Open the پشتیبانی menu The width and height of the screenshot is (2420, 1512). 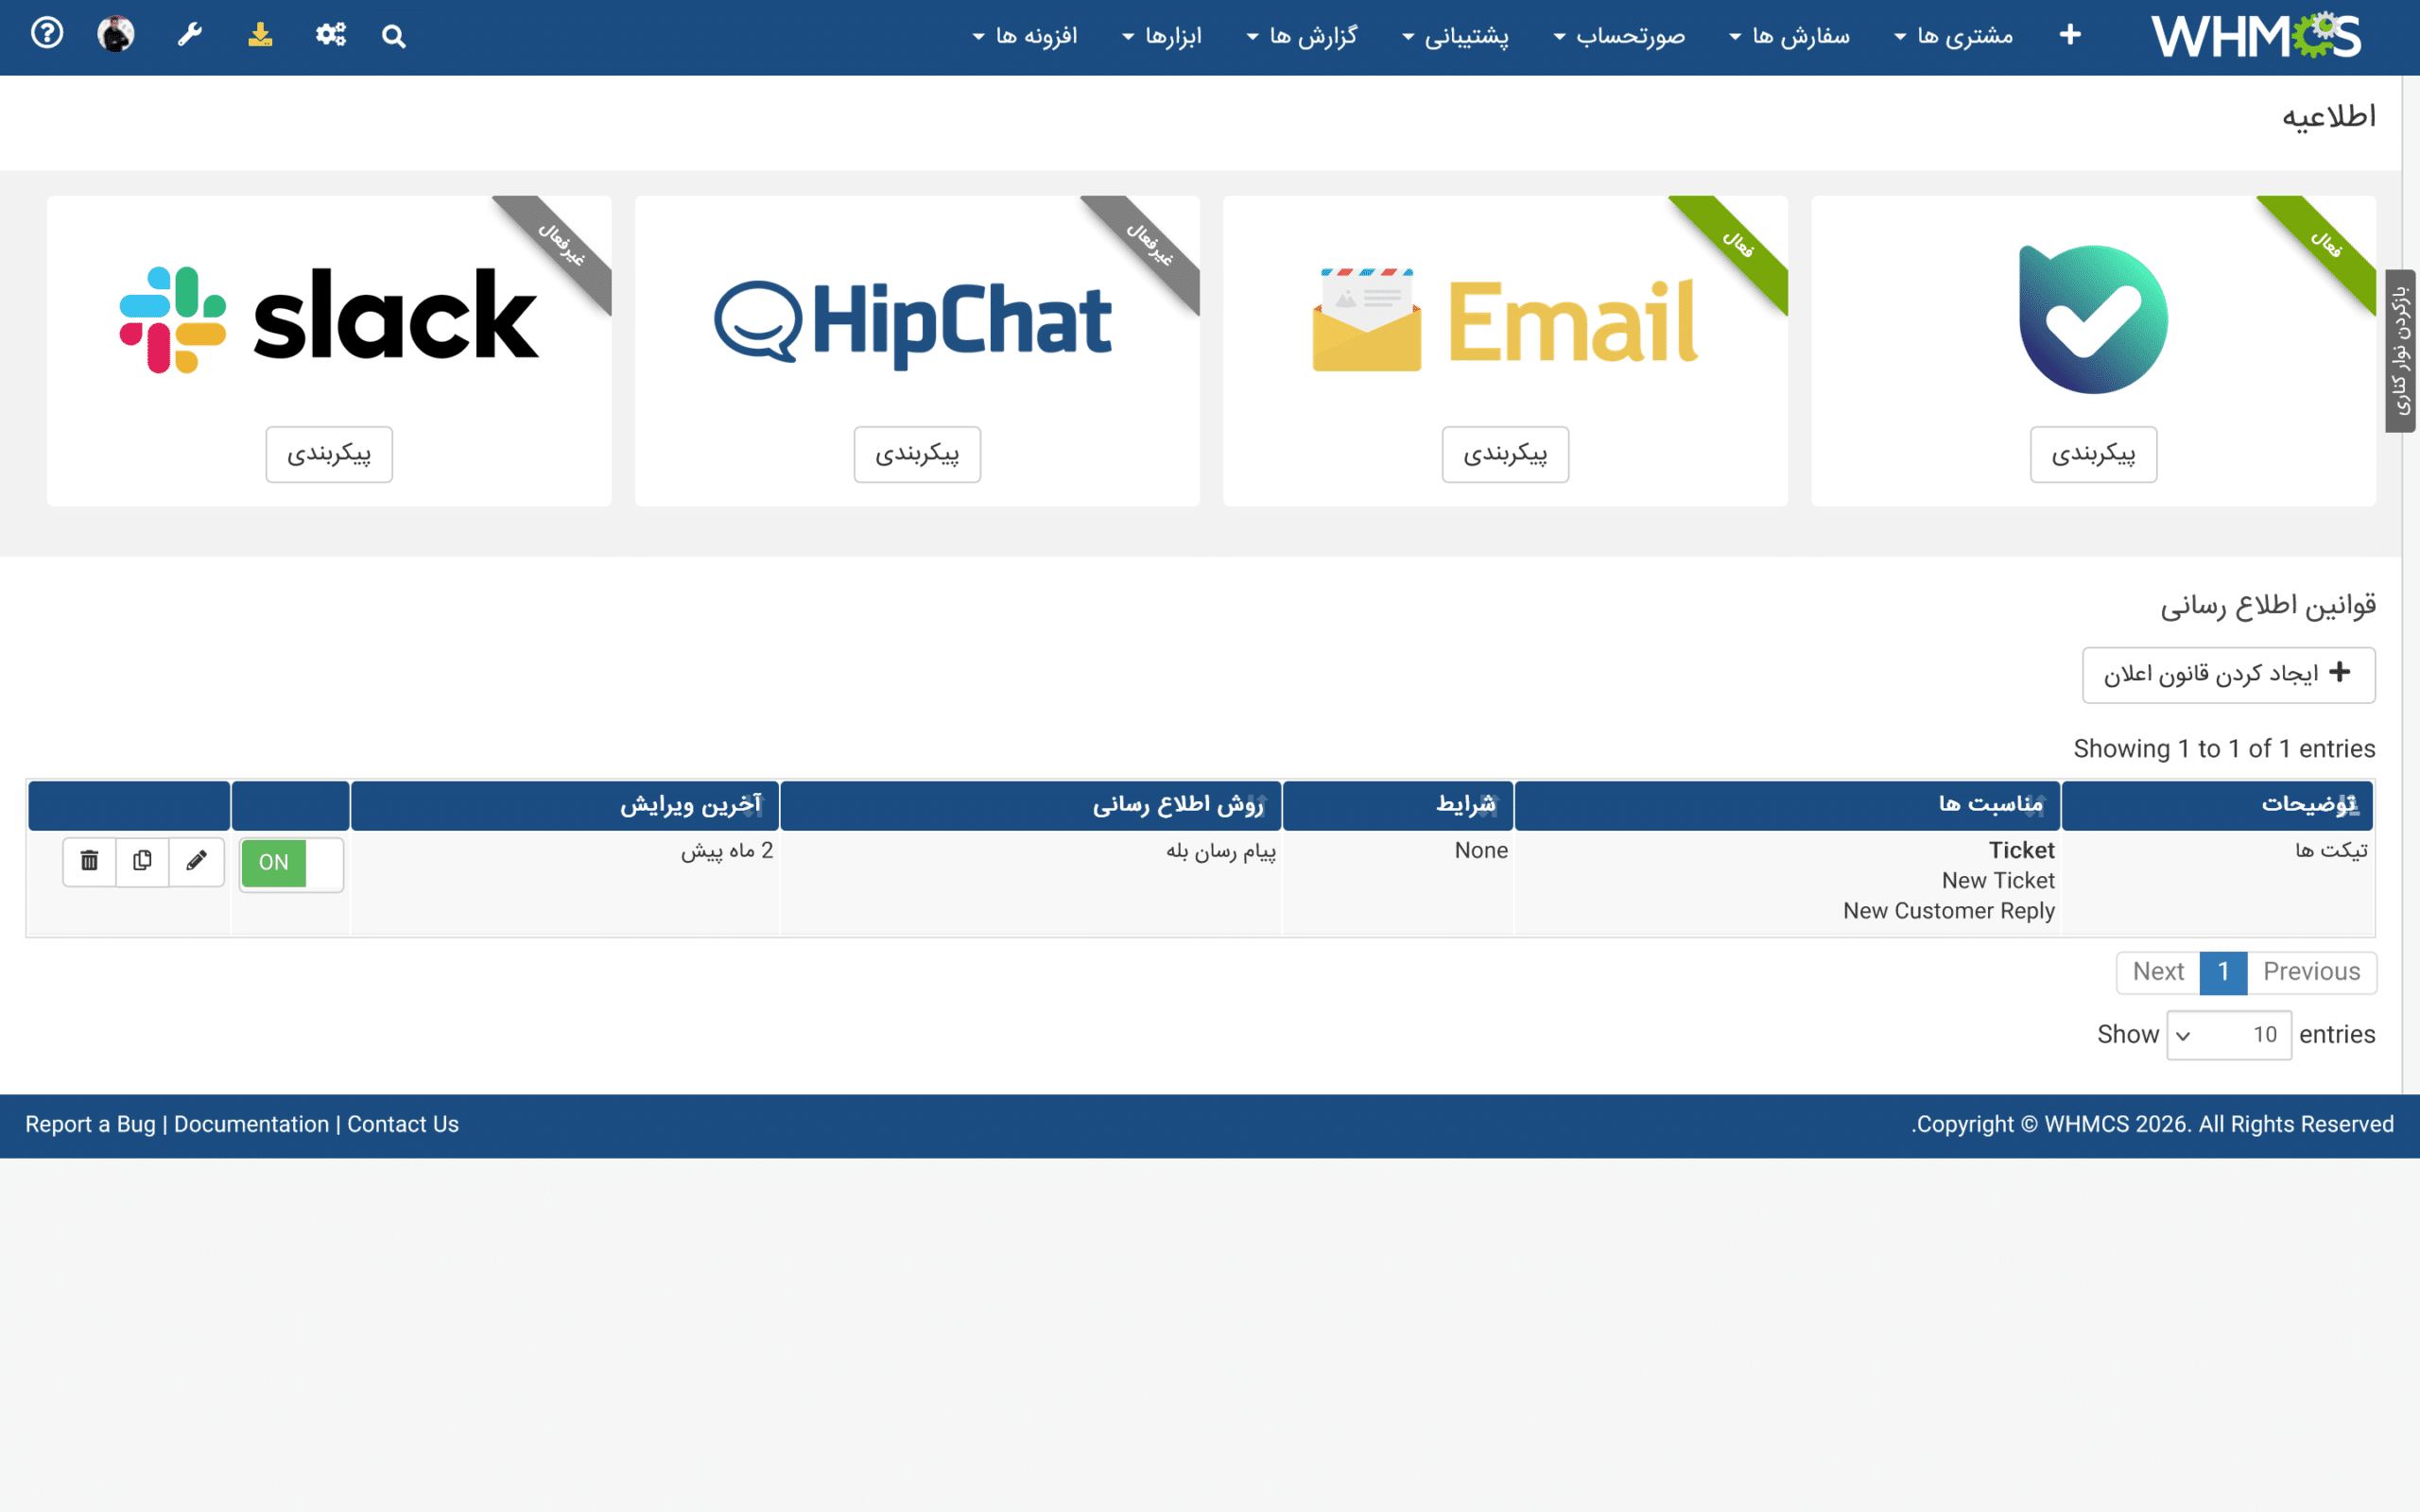pyautogui.click(x=1455, y=36)
